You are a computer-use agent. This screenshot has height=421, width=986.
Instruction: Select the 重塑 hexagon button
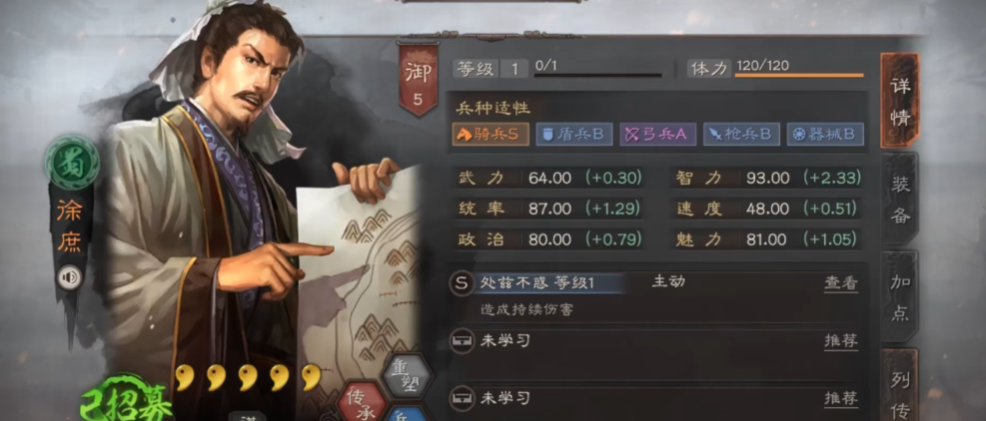[407, 374]
